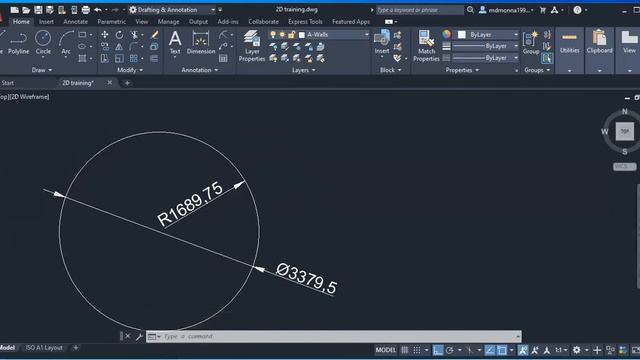Click the Move tool in Modify panel
Screen dimensions: 640x360
[x=105, y=35]
